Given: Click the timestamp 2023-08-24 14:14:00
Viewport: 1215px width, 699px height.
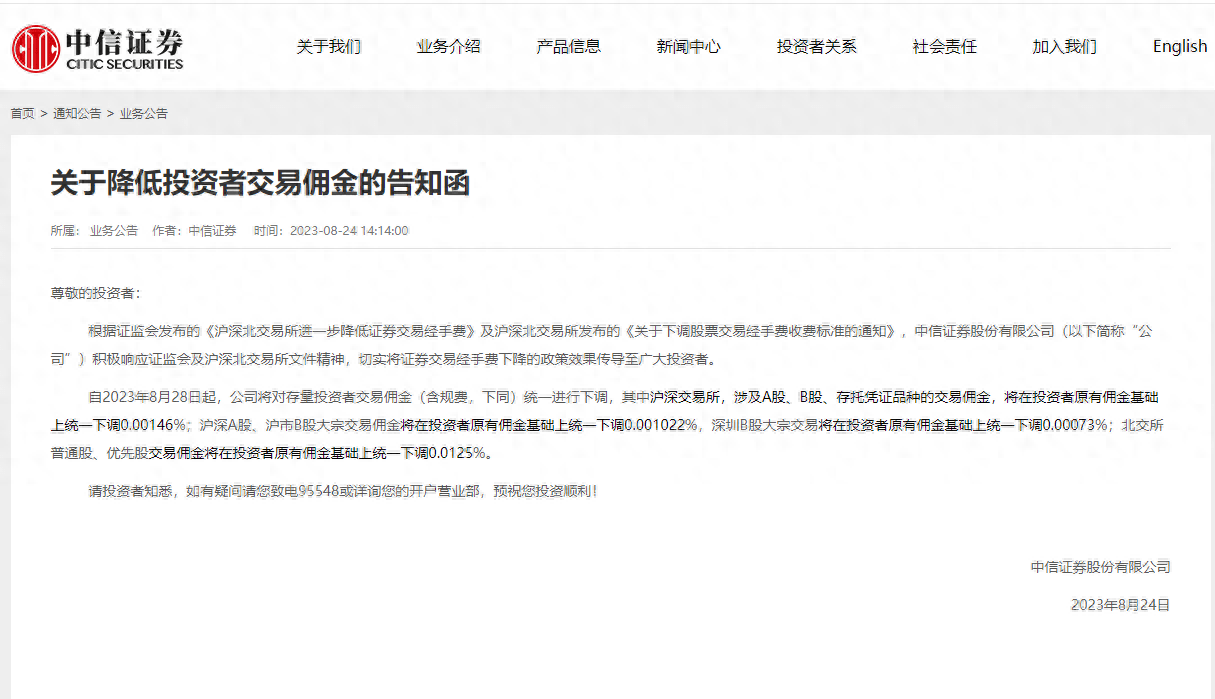Looking at the screenshot, I should pyautogui.click(x=349, y=231).
